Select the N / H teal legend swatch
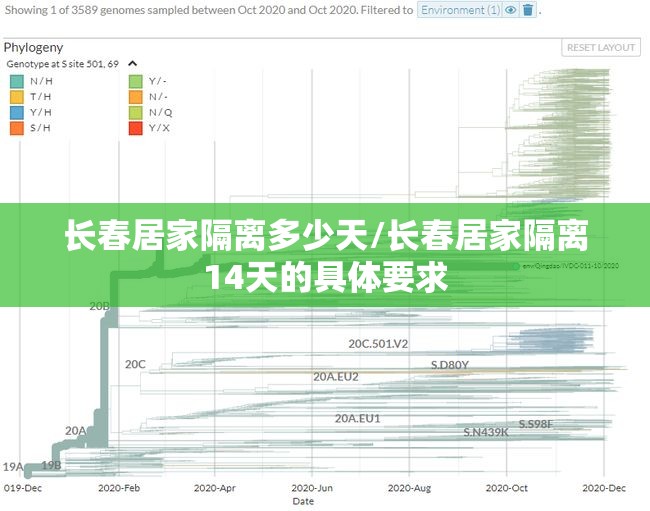The width and height of the screenshot is (650, 511). (17, 81)
